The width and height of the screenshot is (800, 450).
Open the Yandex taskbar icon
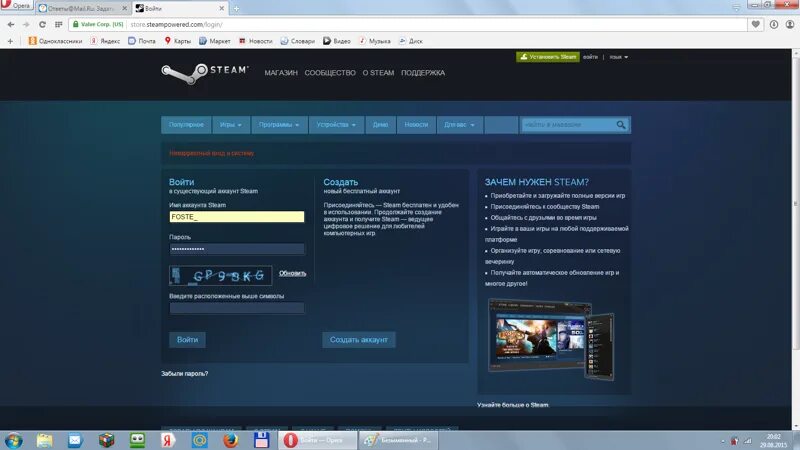tap(168, 440)
